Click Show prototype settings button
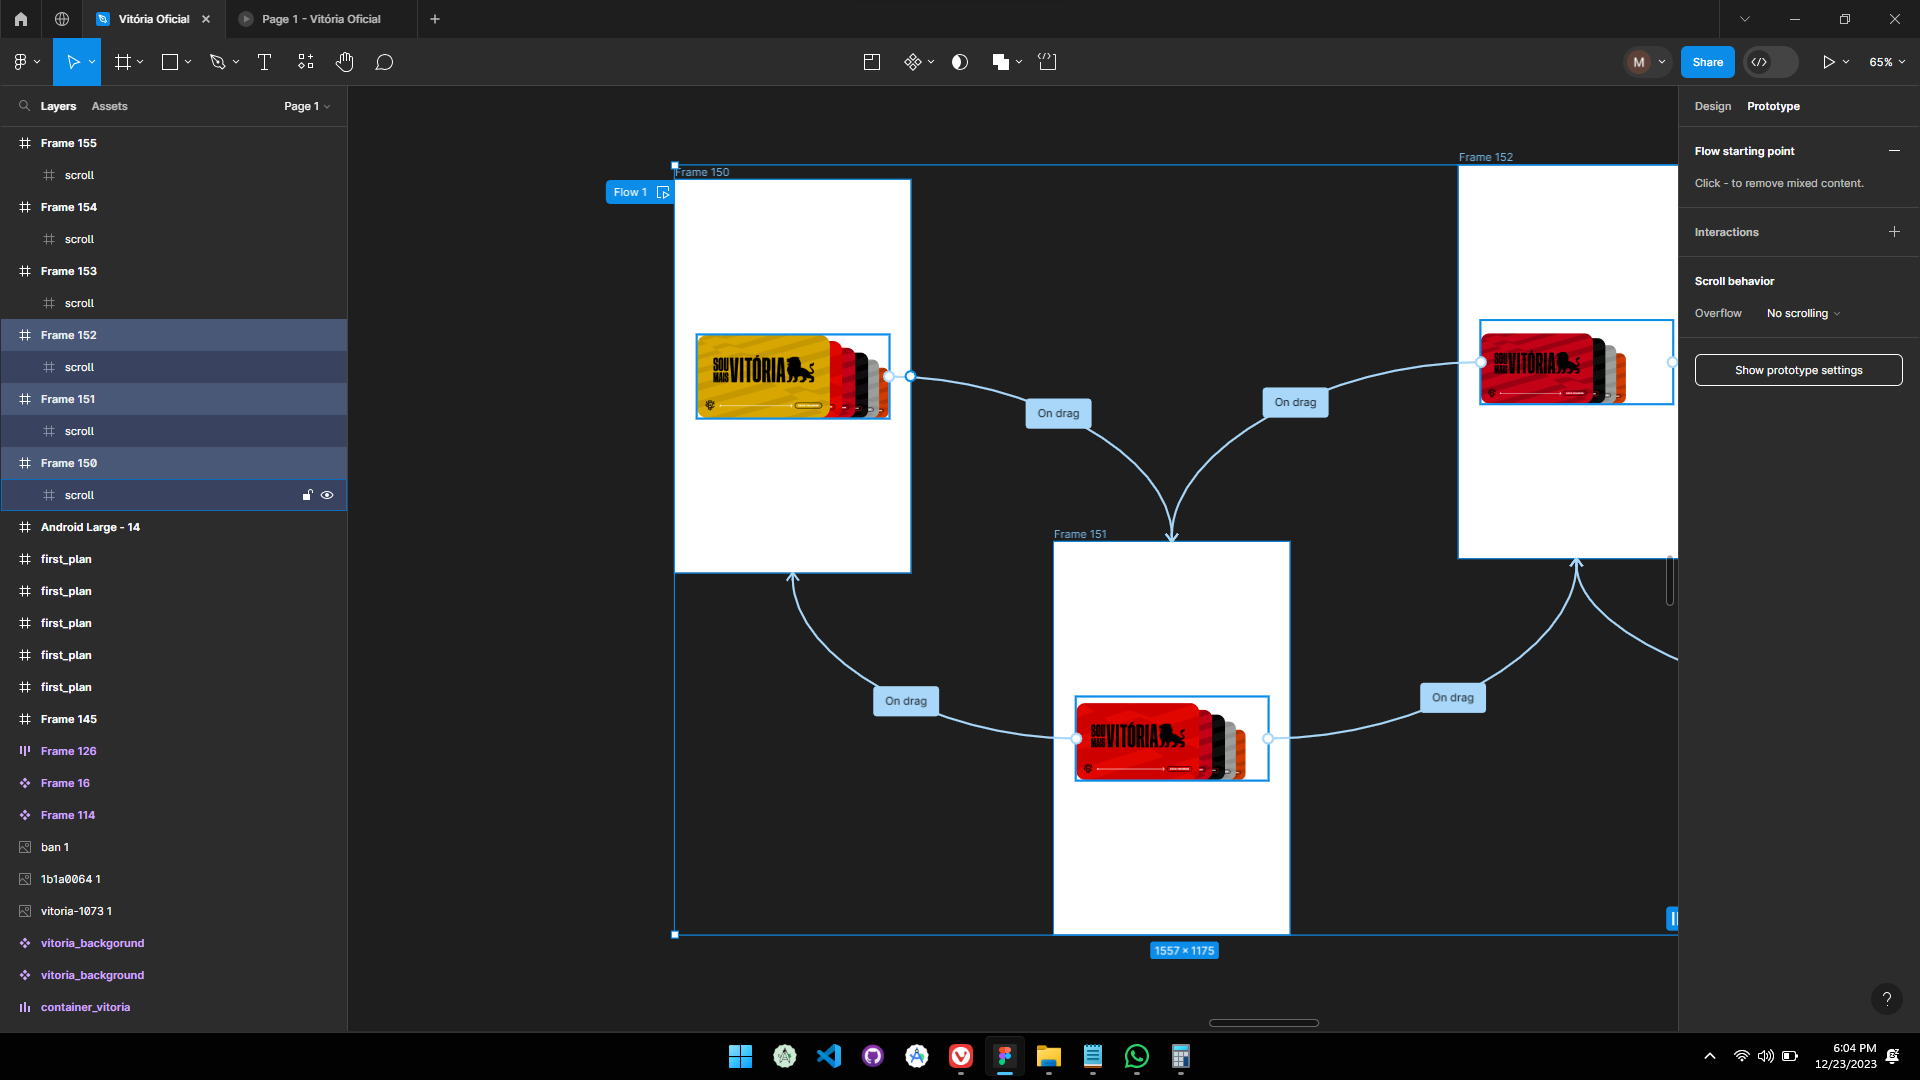 pyautogui.click(x=1797, y=371)
